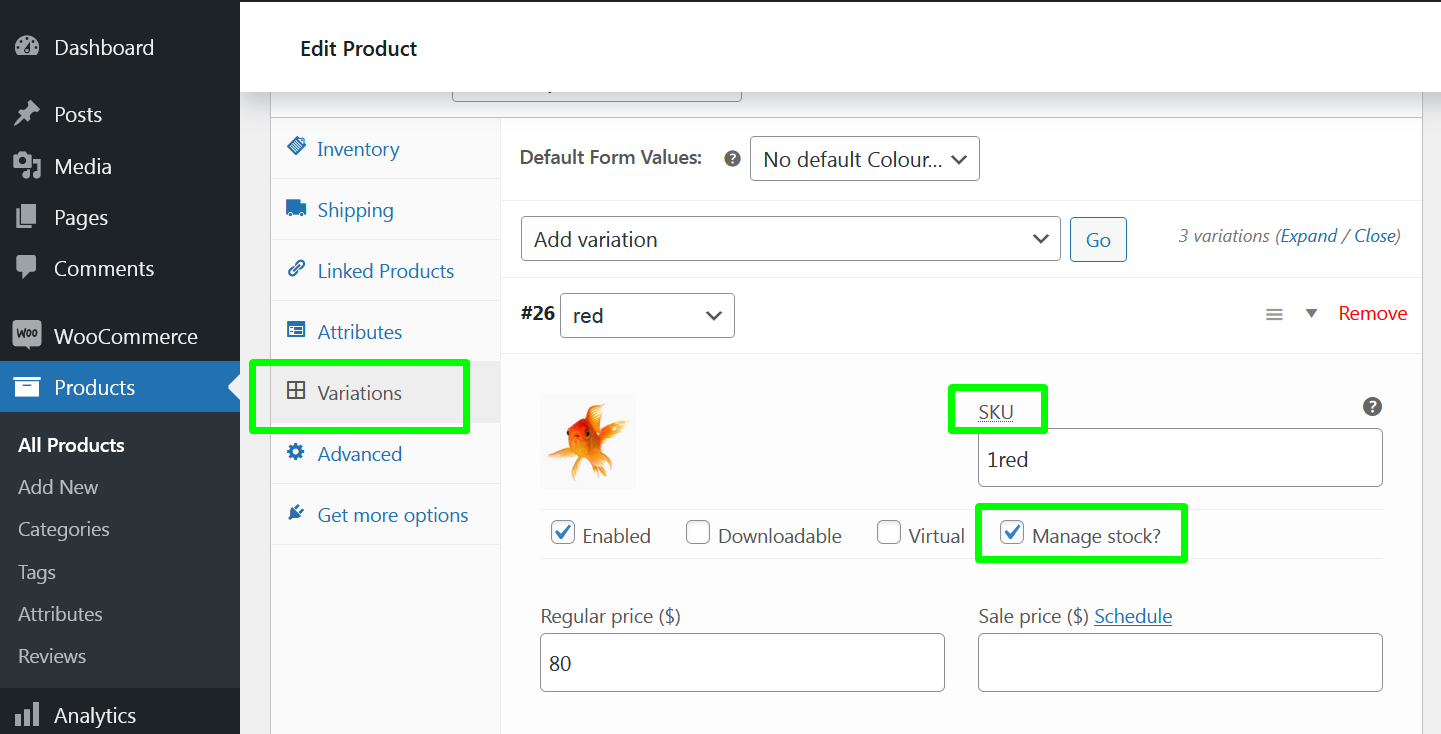1441x734 pixels.
Task: Click the empty Sale price field
Action: point(1180,662)
